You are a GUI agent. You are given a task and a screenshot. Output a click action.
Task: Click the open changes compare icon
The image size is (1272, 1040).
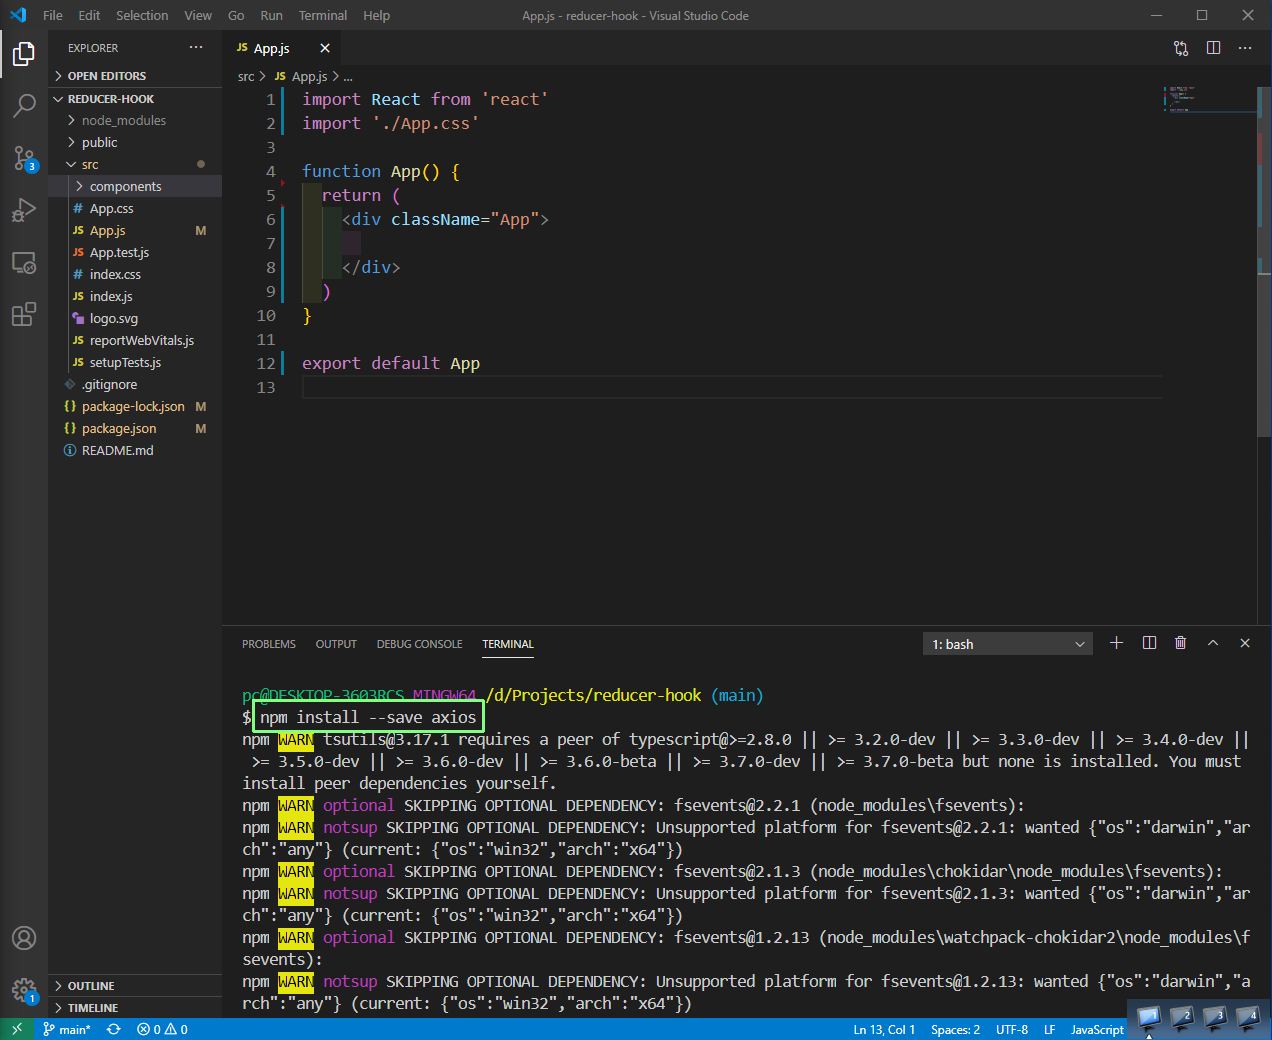pos(1181,48)
